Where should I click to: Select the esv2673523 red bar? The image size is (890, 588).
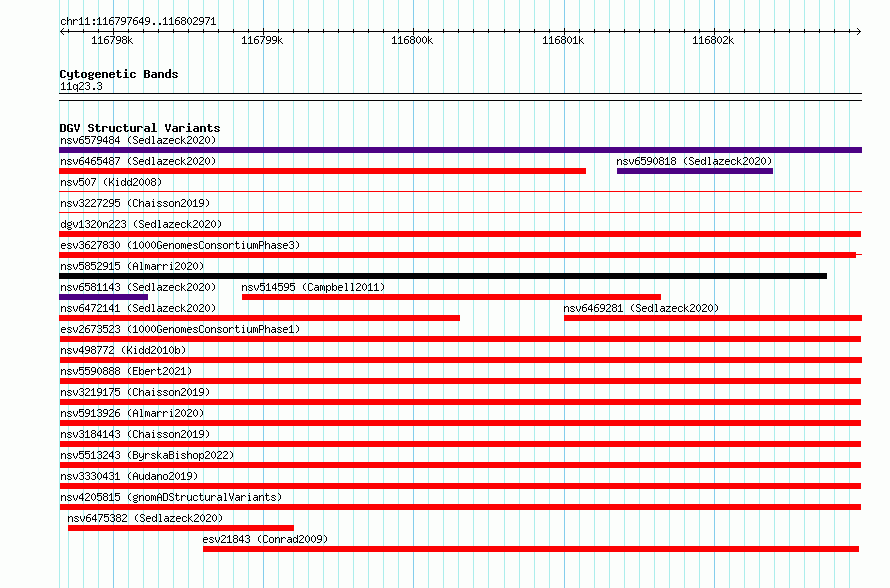(460, 339)
